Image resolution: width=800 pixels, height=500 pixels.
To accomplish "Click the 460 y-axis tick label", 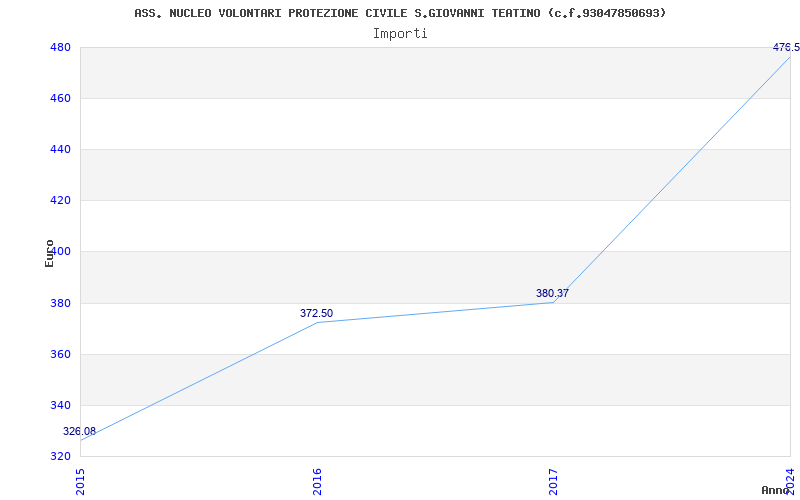I will click(x=60, y=98).
